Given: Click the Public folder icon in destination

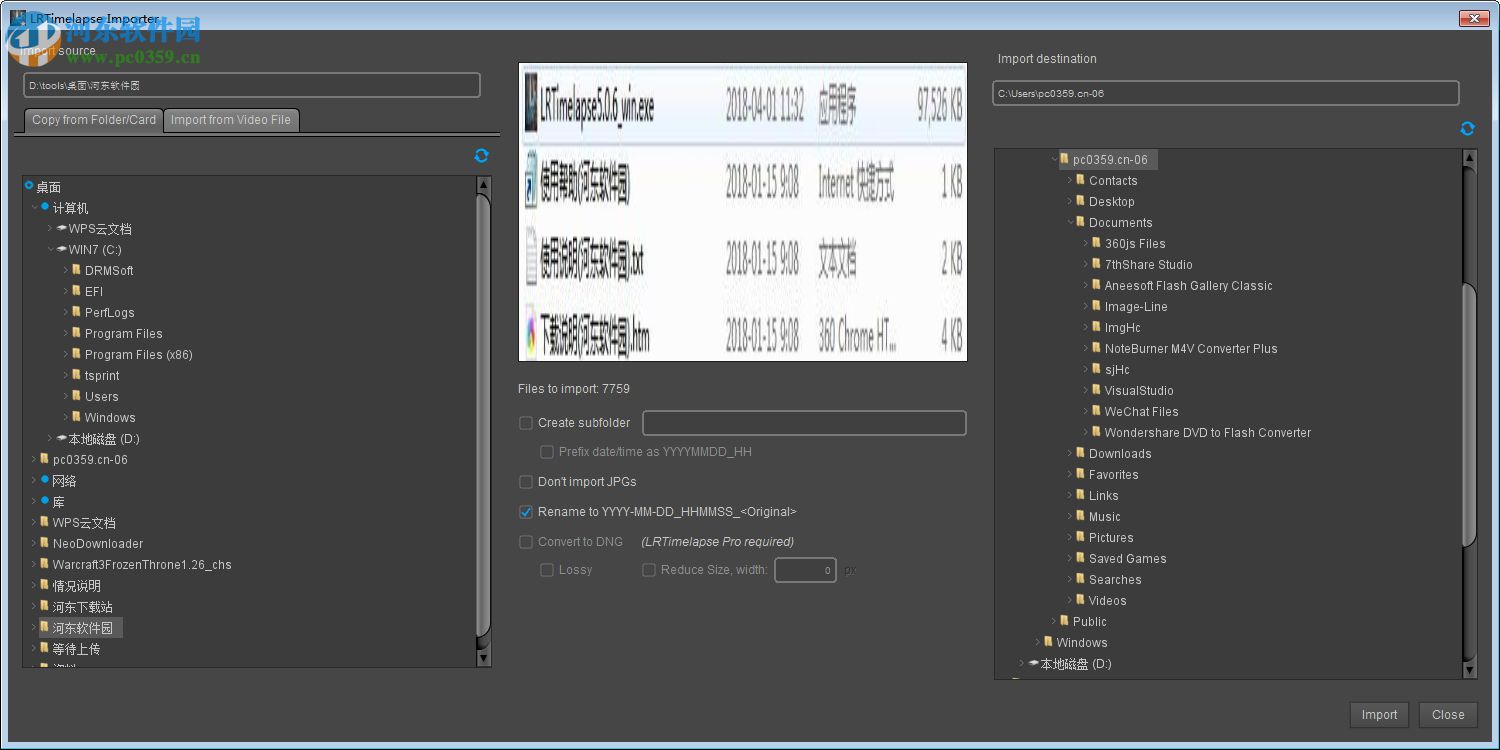Looking at the screenshot, I should click(1065, 621).
